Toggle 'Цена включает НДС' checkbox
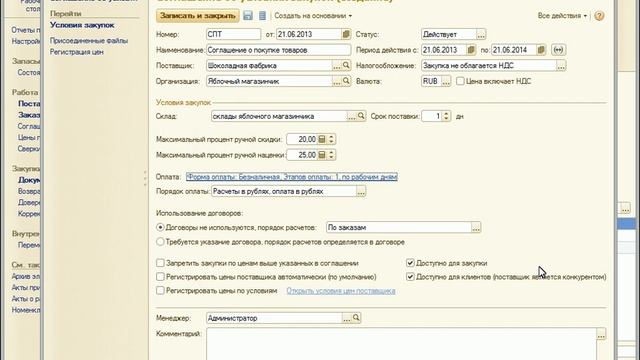Viewport: 640px width, 360px height. pyautogui.click(x=460, y=81)
